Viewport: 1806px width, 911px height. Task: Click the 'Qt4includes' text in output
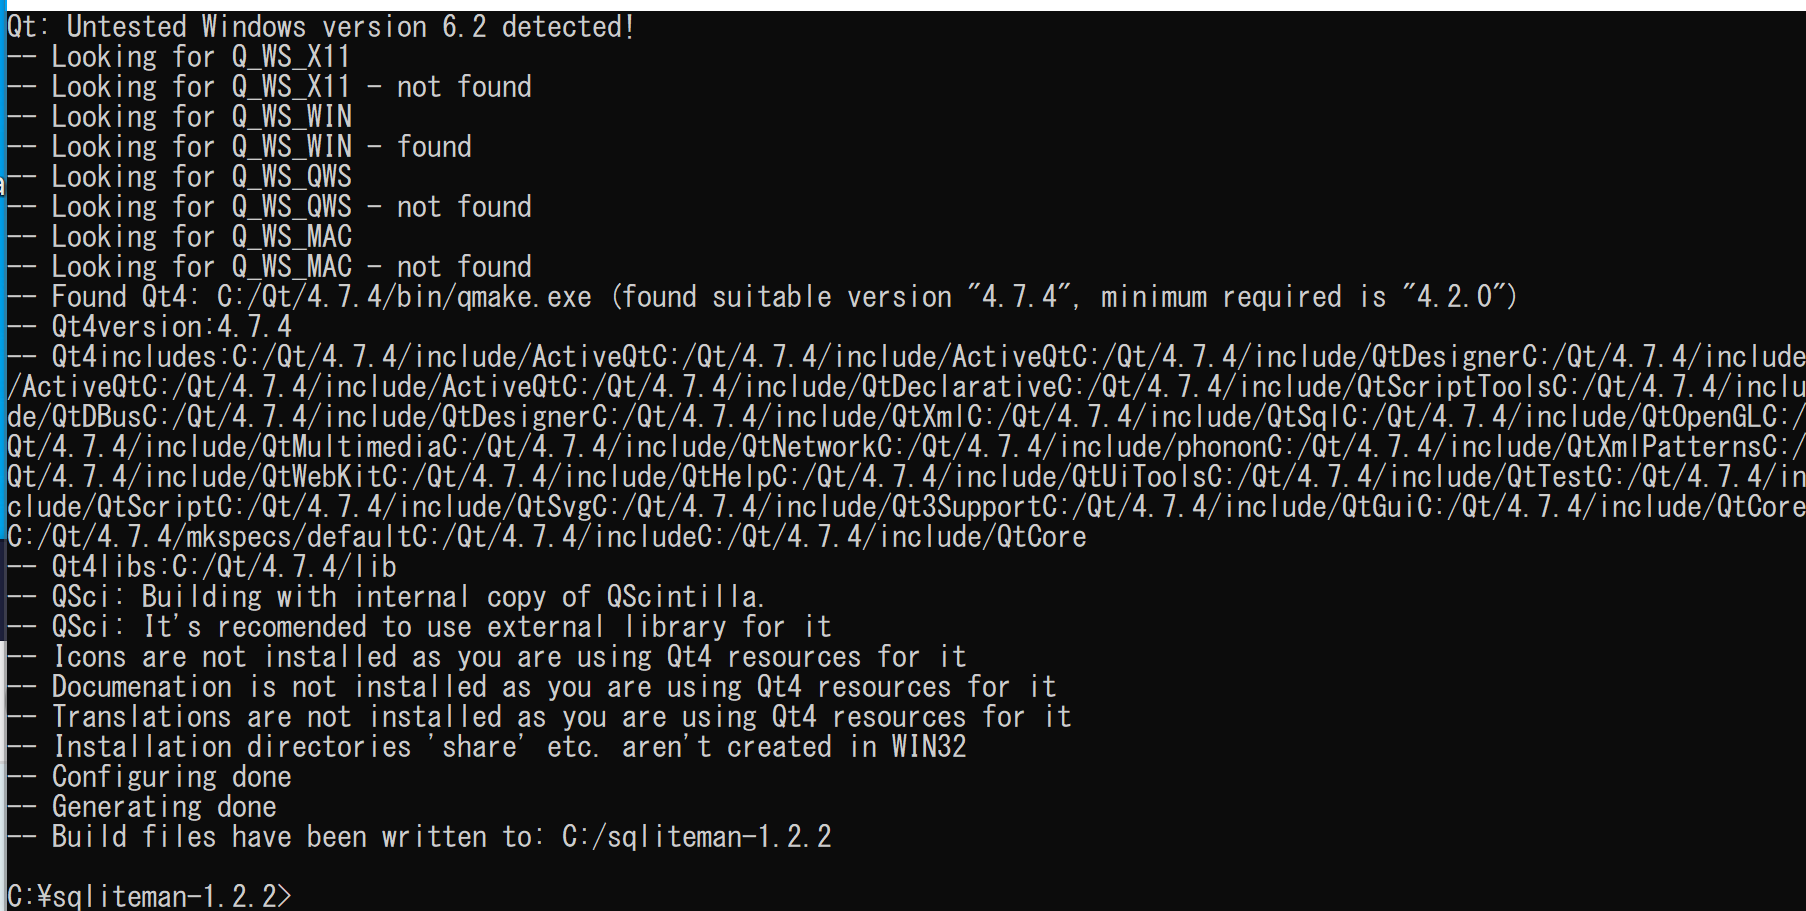[134, 357]
